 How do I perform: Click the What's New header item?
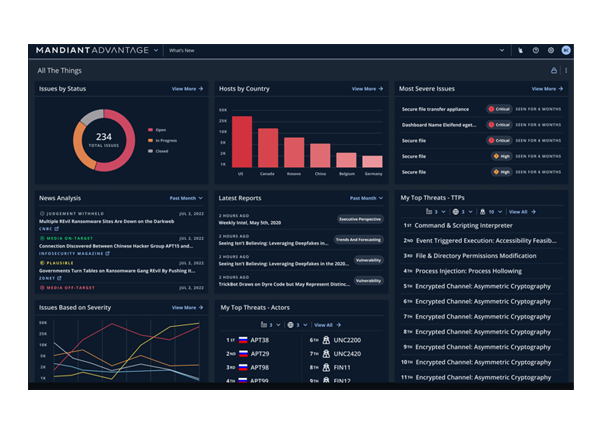(182, 50)
